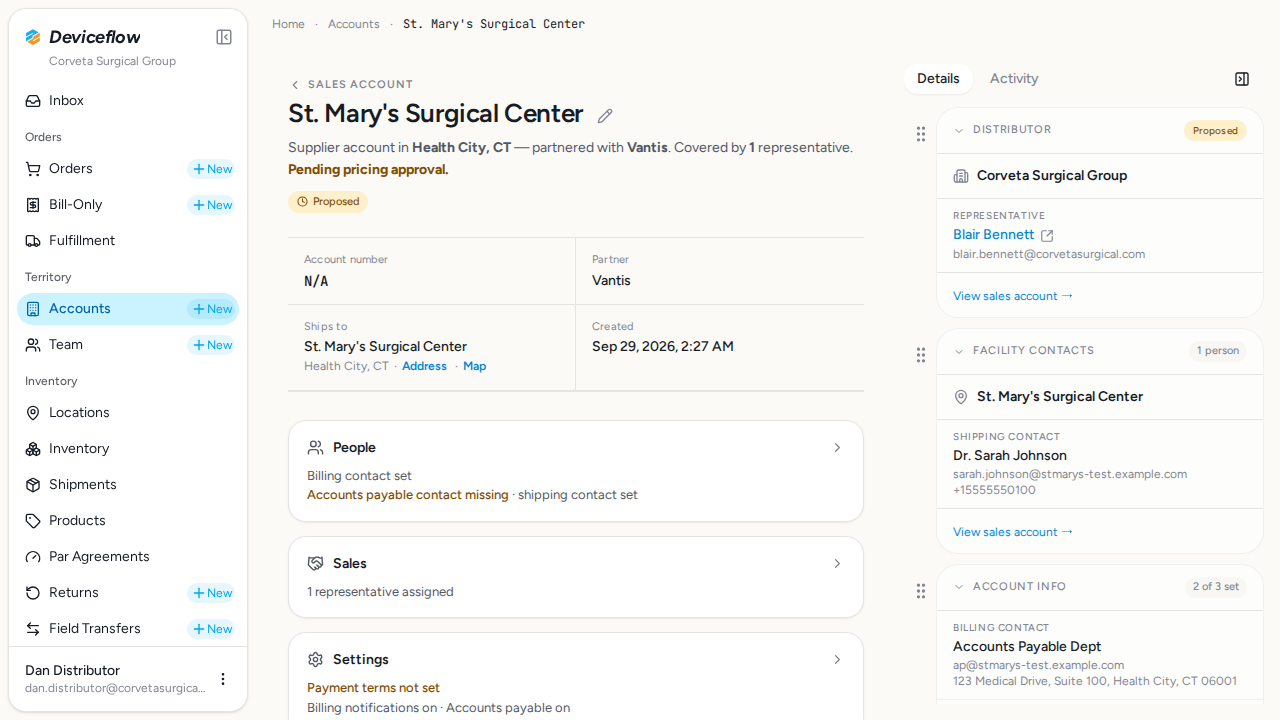Click the Par Agreements gauge icon
1280x720 pixels.
(x=33, y=557)
